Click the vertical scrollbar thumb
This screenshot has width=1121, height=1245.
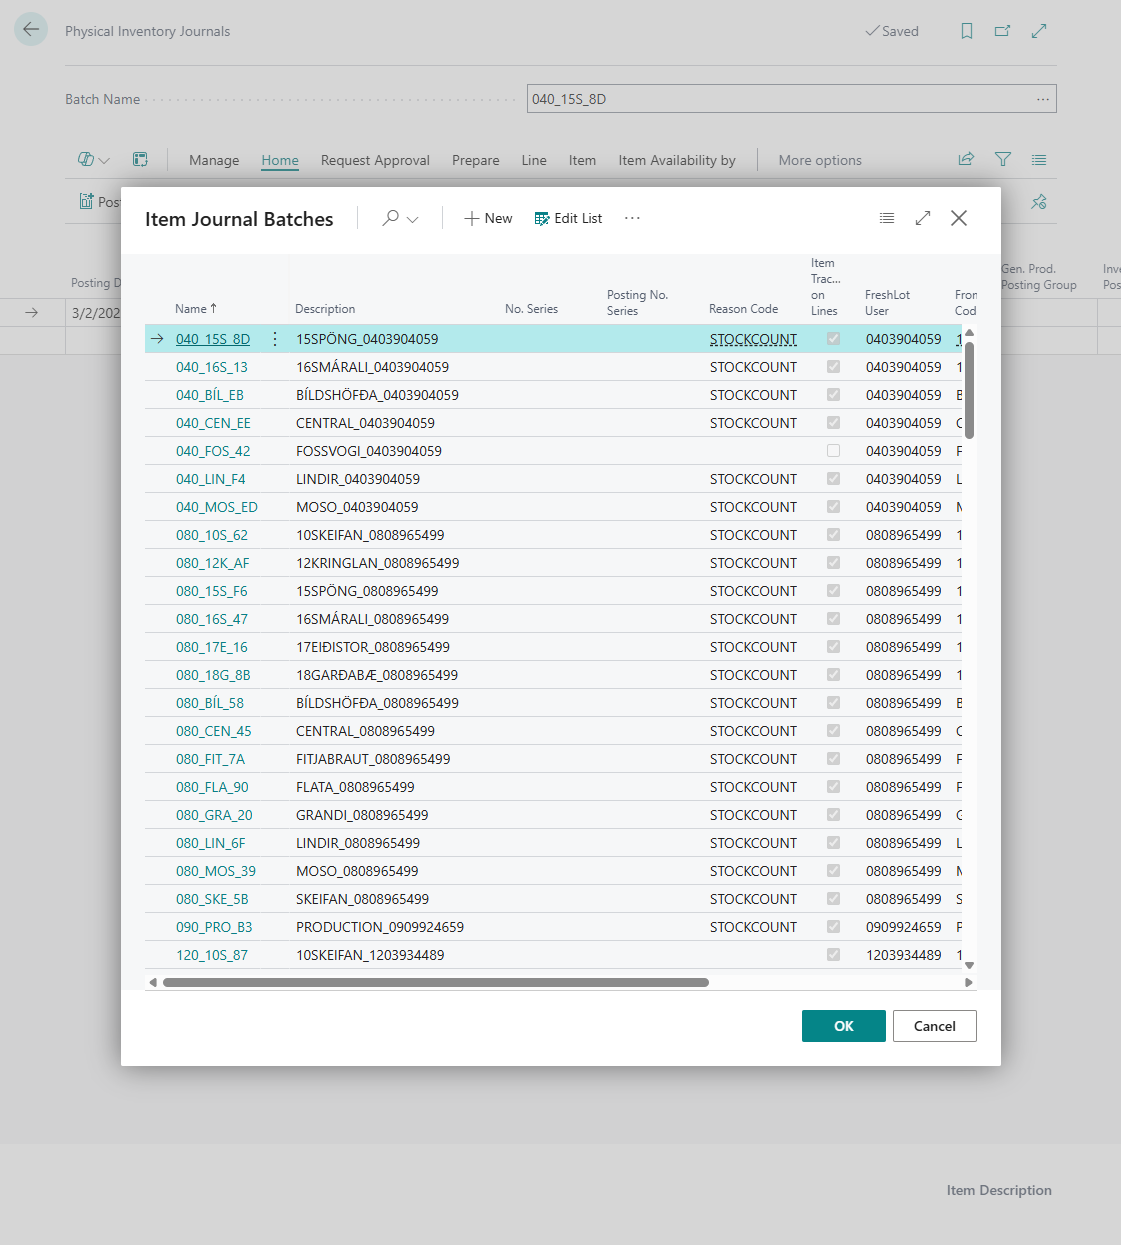point(969,390)
